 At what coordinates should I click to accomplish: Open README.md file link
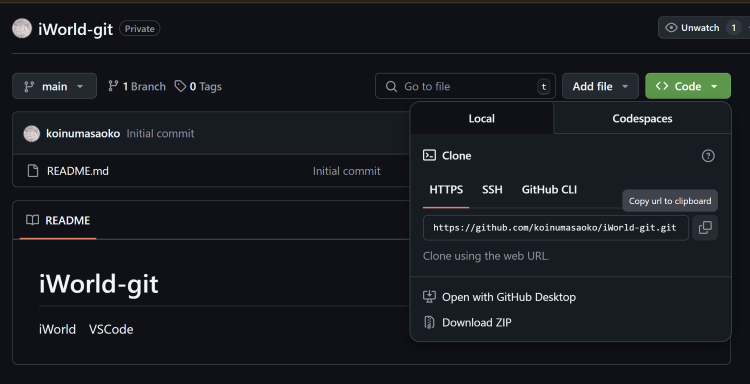77,171
